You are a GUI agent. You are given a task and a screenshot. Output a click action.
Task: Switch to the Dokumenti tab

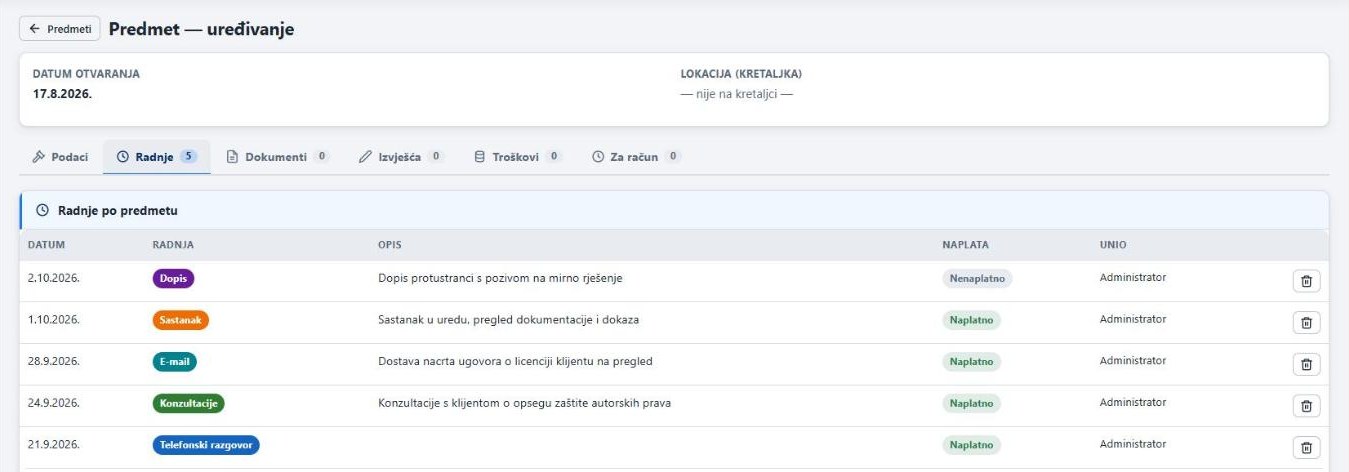click(278, 157)
